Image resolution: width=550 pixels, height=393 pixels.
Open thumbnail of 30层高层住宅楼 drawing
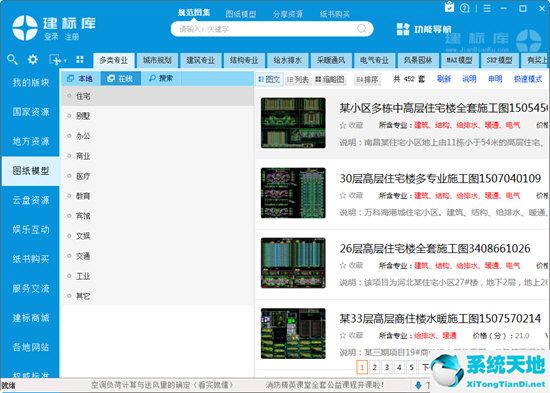click(293, 193)
